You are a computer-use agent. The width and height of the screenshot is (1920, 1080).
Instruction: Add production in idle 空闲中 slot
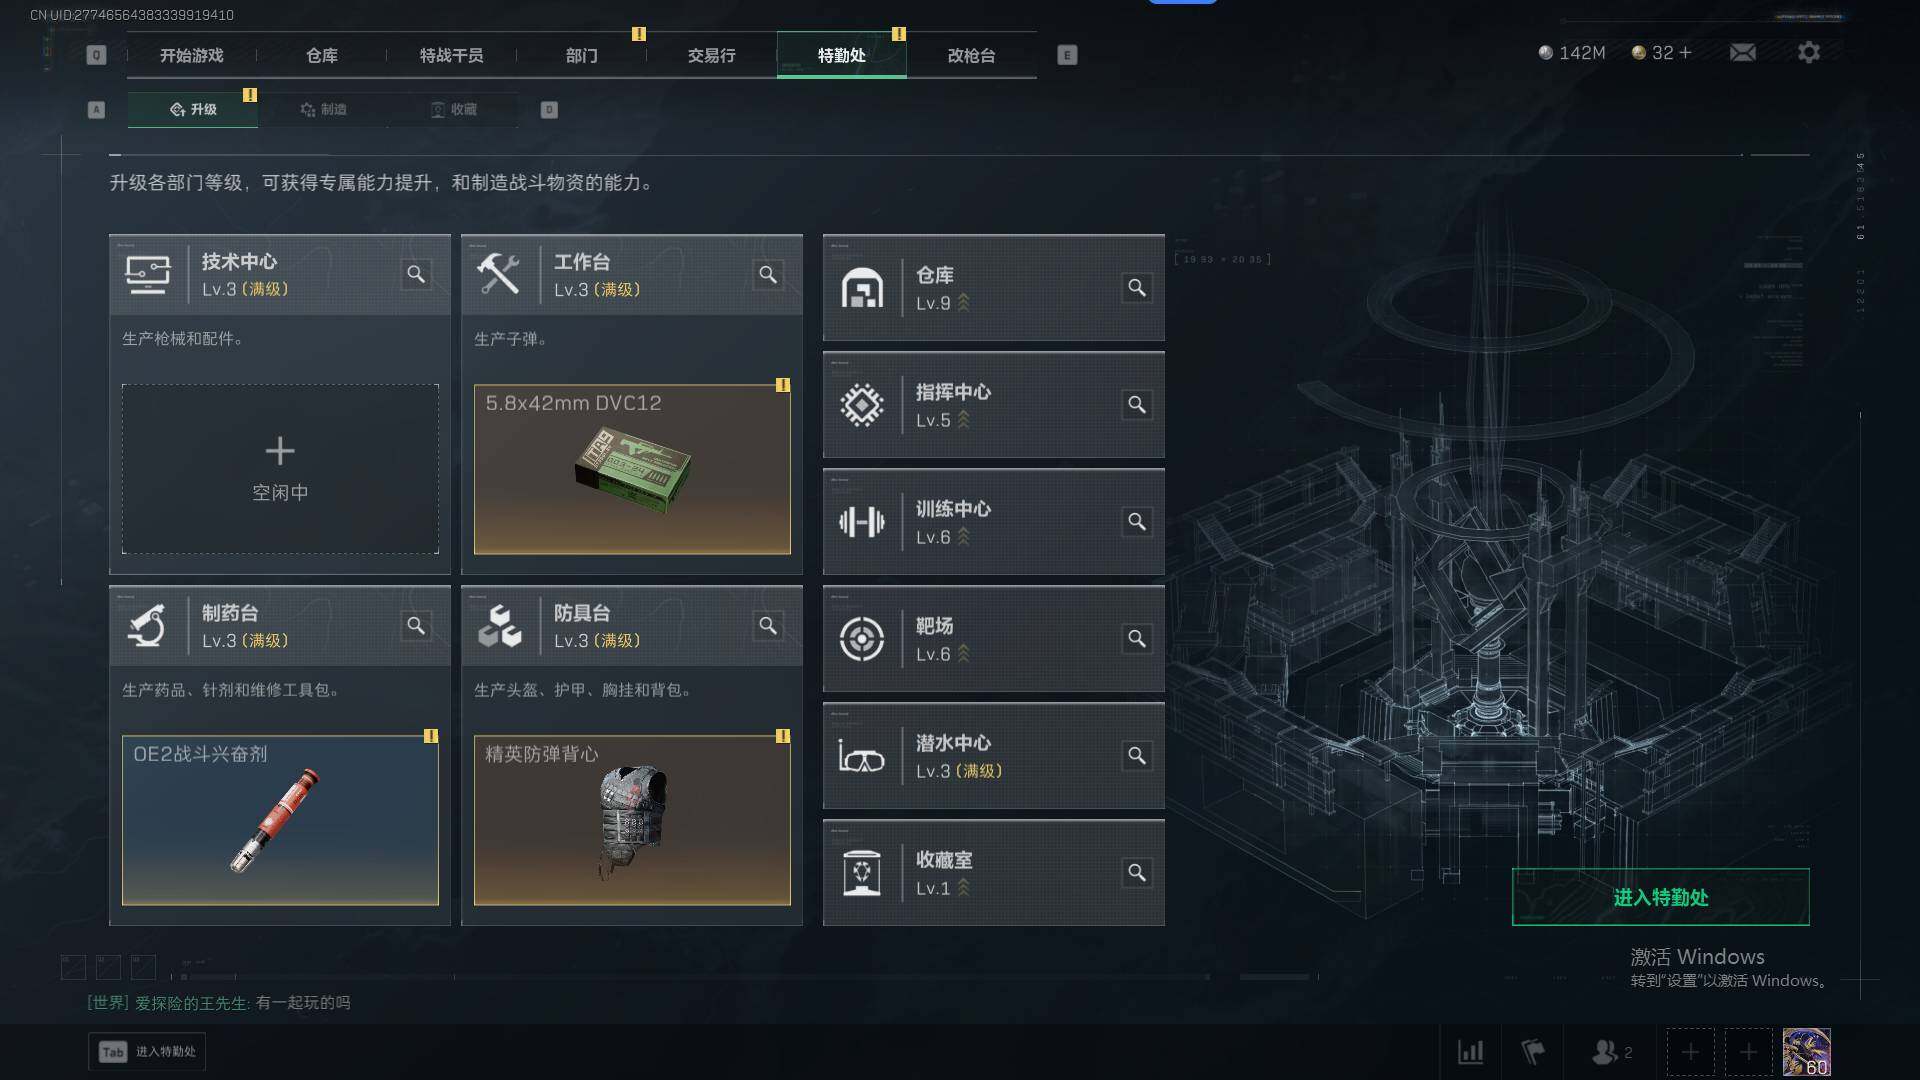(280, 469)
